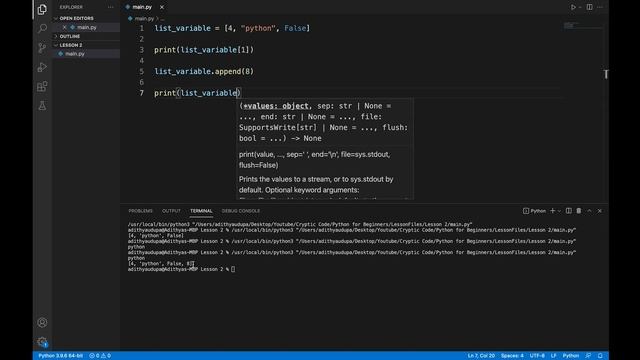
Task: Select main.py under Open Editors
Action: (86, 27)
